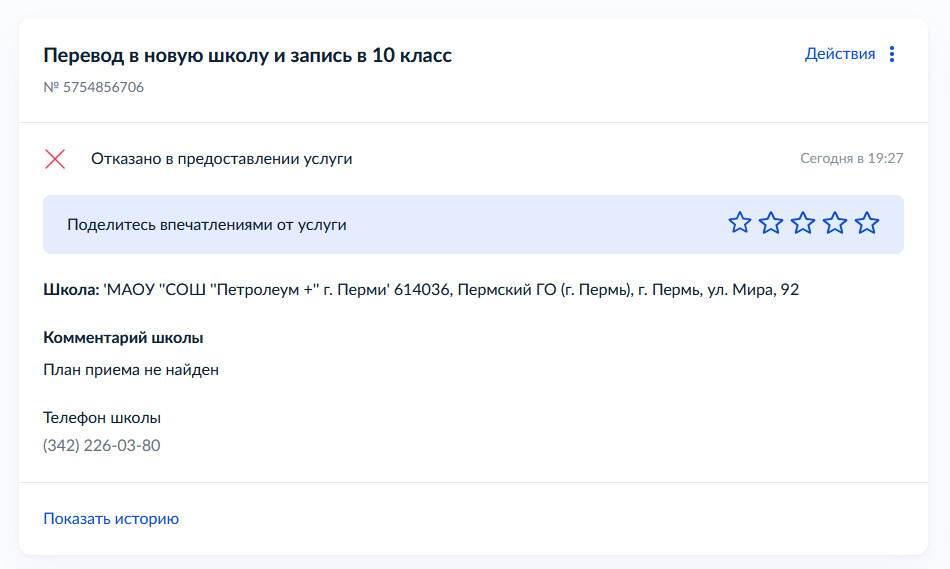950x569 pixels.
Task: Rate the service two stars
Action: (771, 223)
